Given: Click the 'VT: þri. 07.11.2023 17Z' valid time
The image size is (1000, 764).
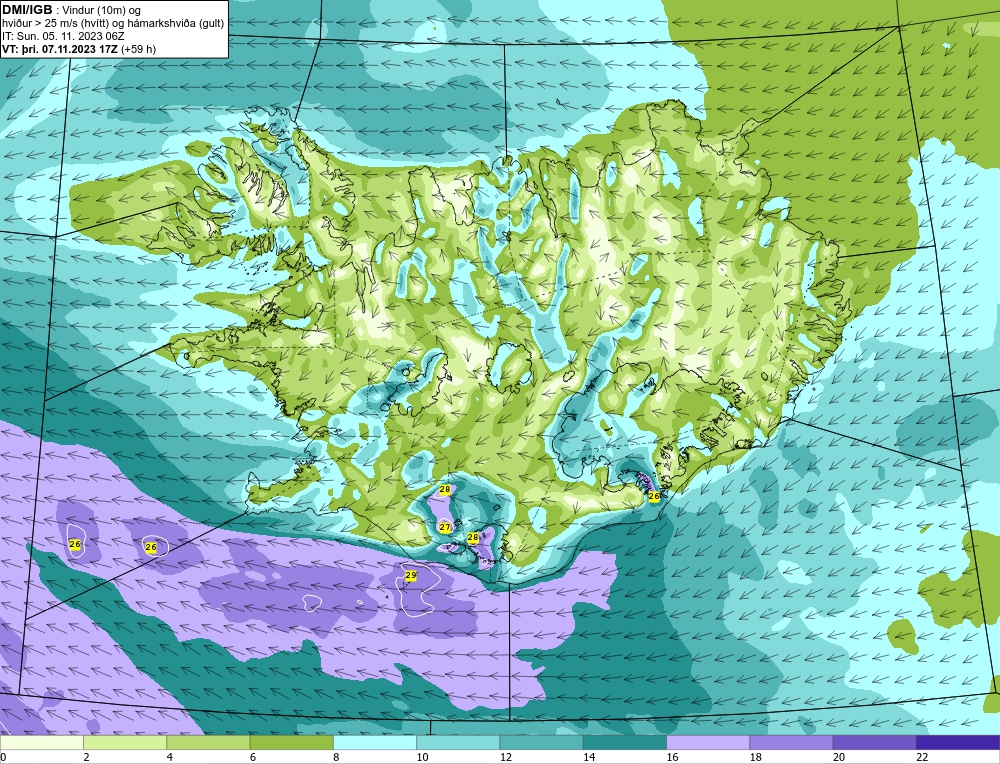Looking at the screenshot, I should click(60, 49).
